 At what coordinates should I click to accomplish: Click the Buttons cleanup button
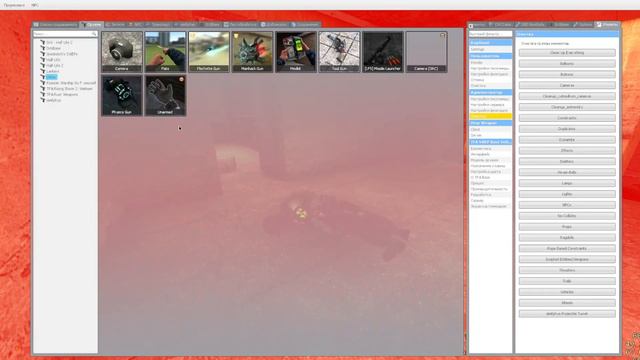click(567, 74)
